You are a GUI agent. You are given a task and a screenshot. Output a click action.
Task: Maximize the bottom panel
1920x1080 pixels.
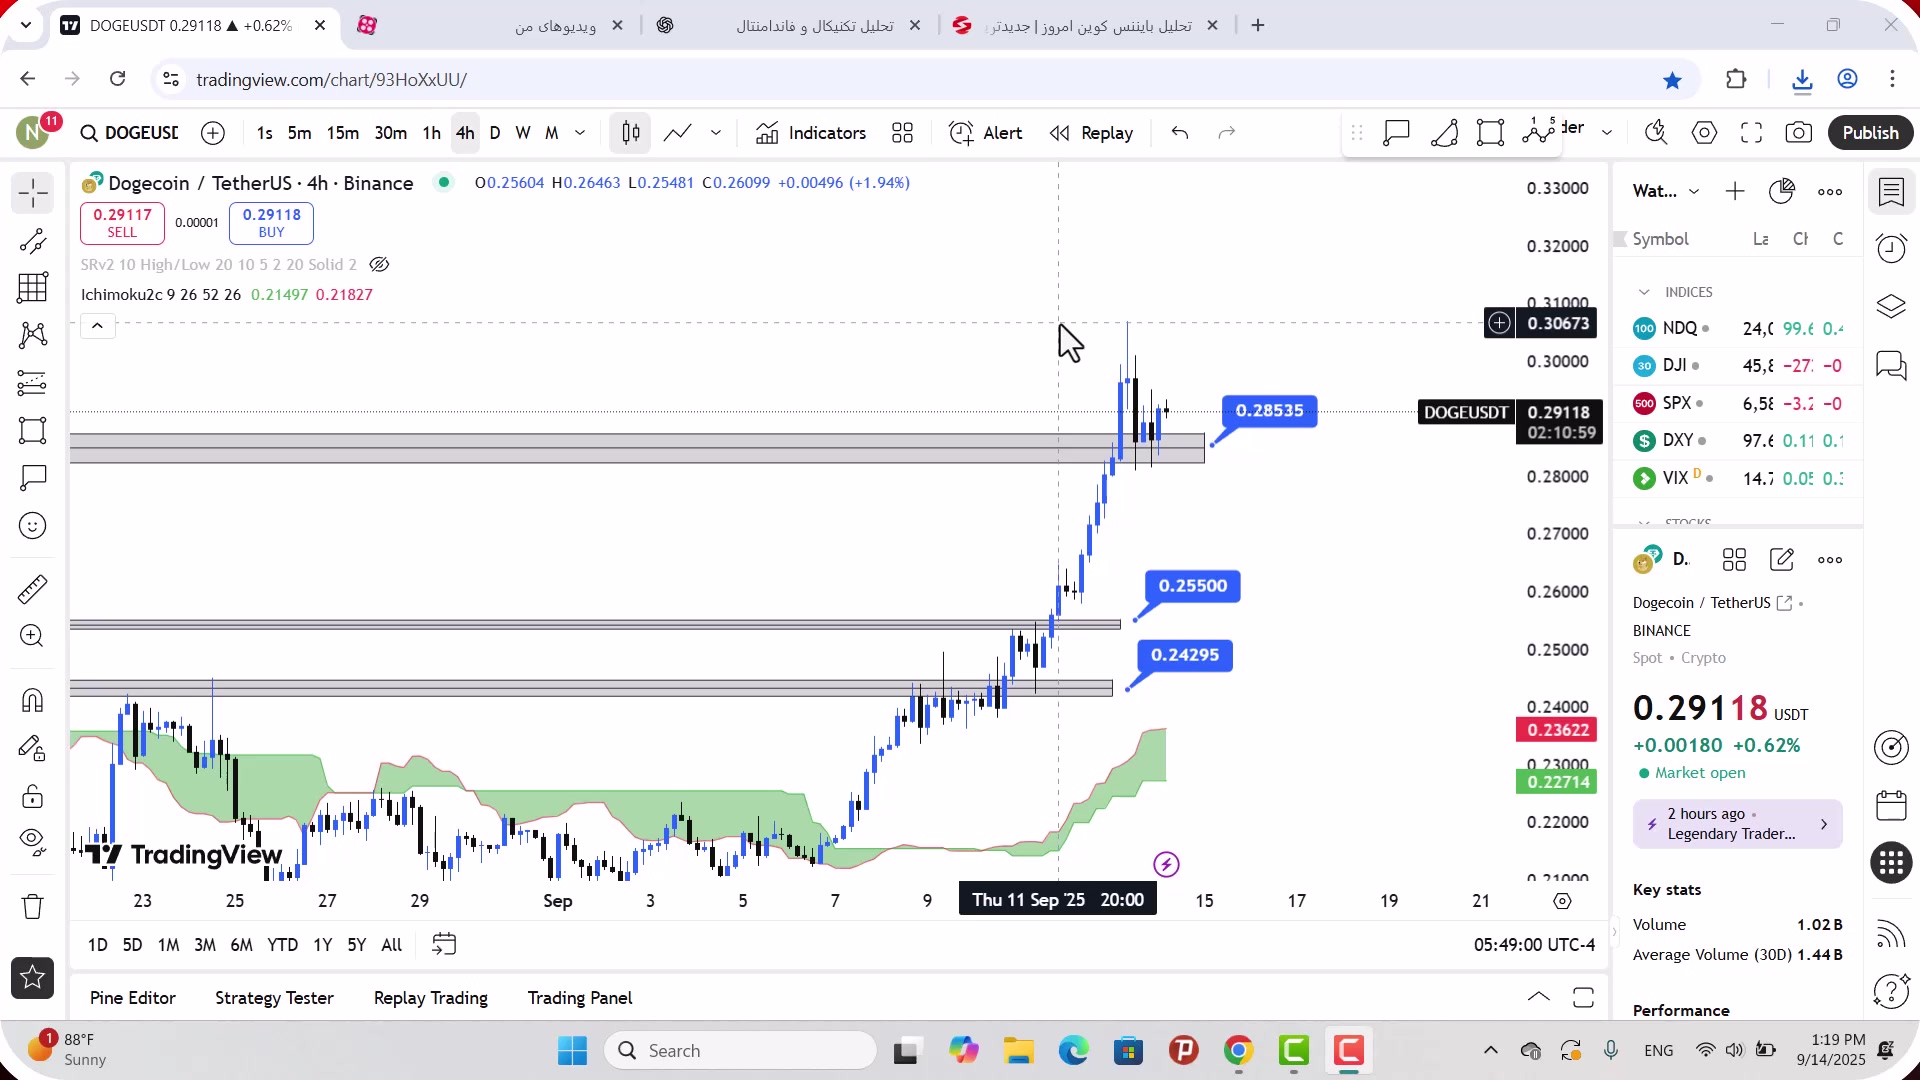(1584, 997)
